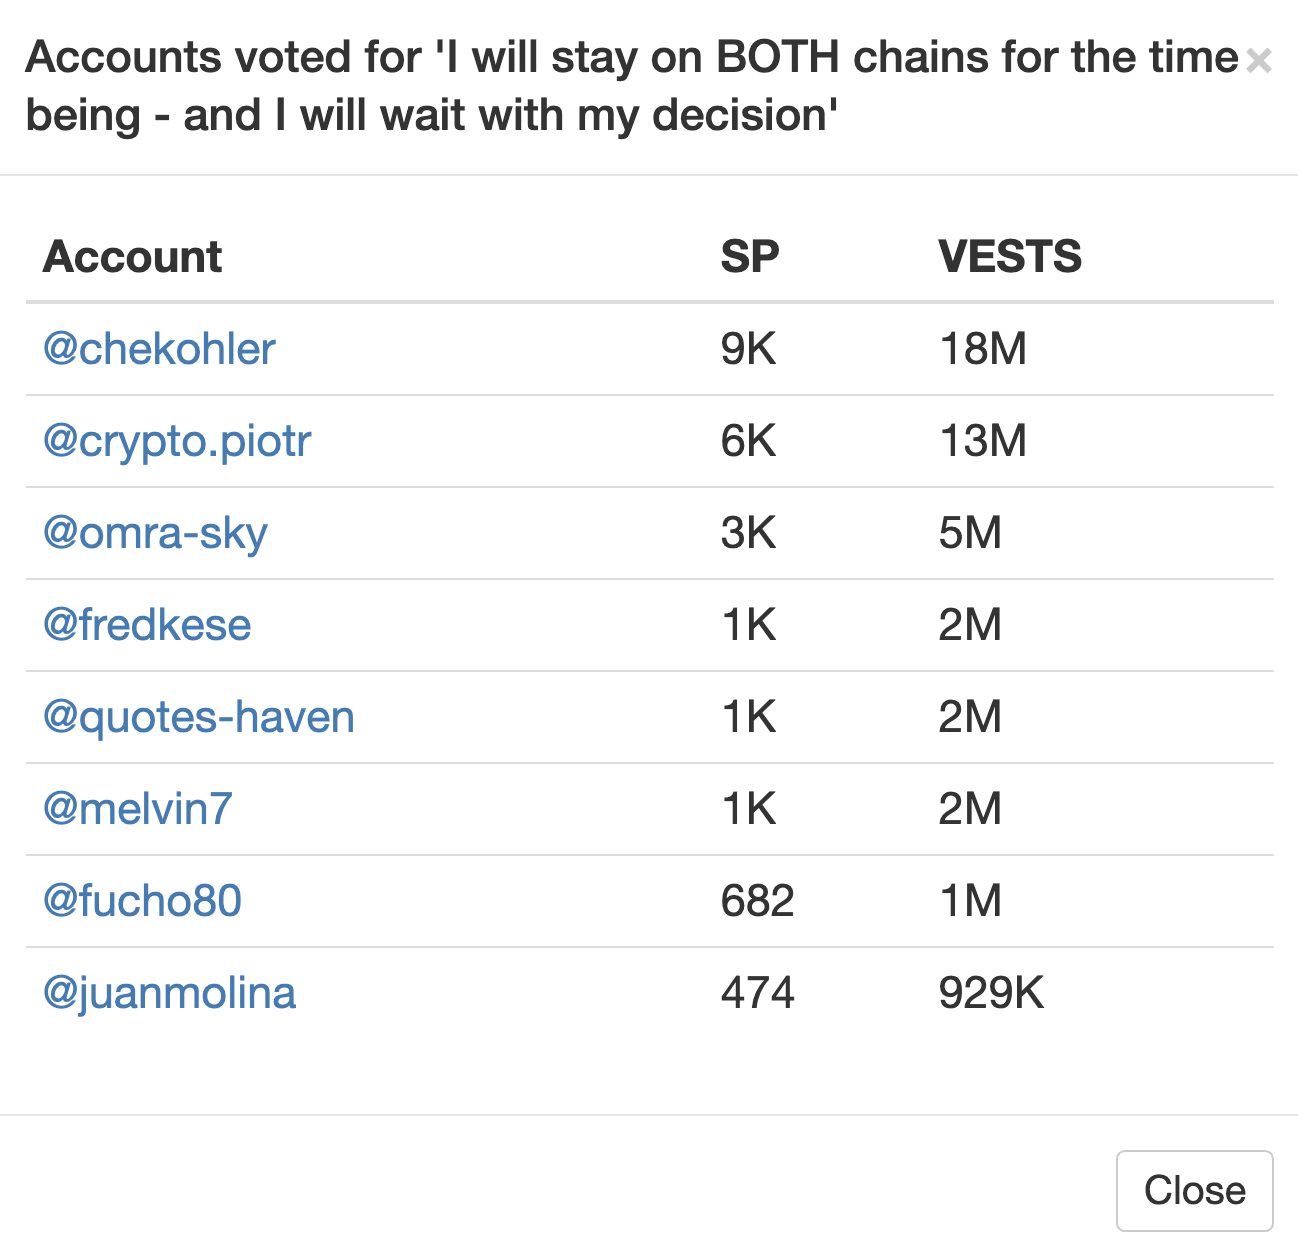Go to the @quotes-haven profile
Viewport: 1298px width, 1260px height.
[199, 717]
